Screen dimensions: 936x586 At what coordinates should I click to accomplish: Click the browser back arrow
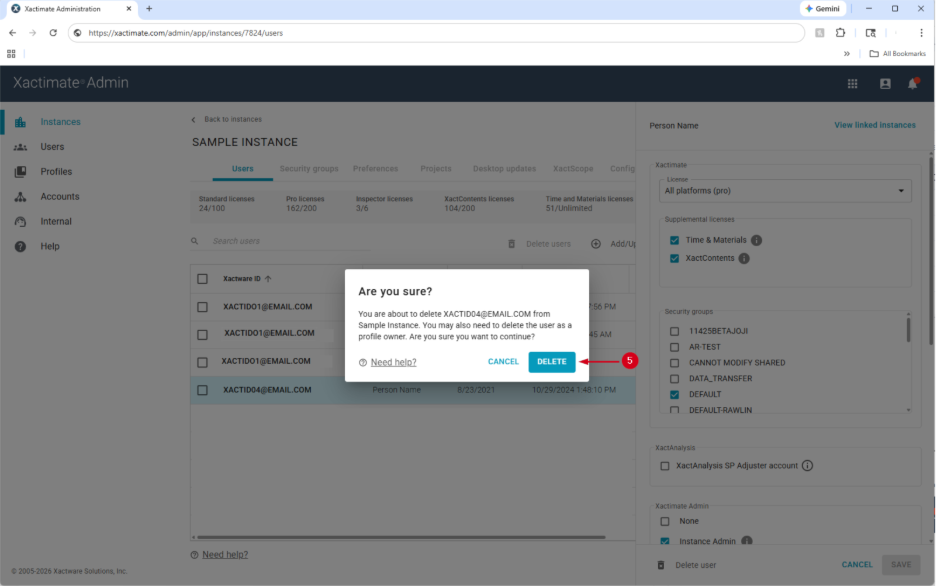(13, 33)
